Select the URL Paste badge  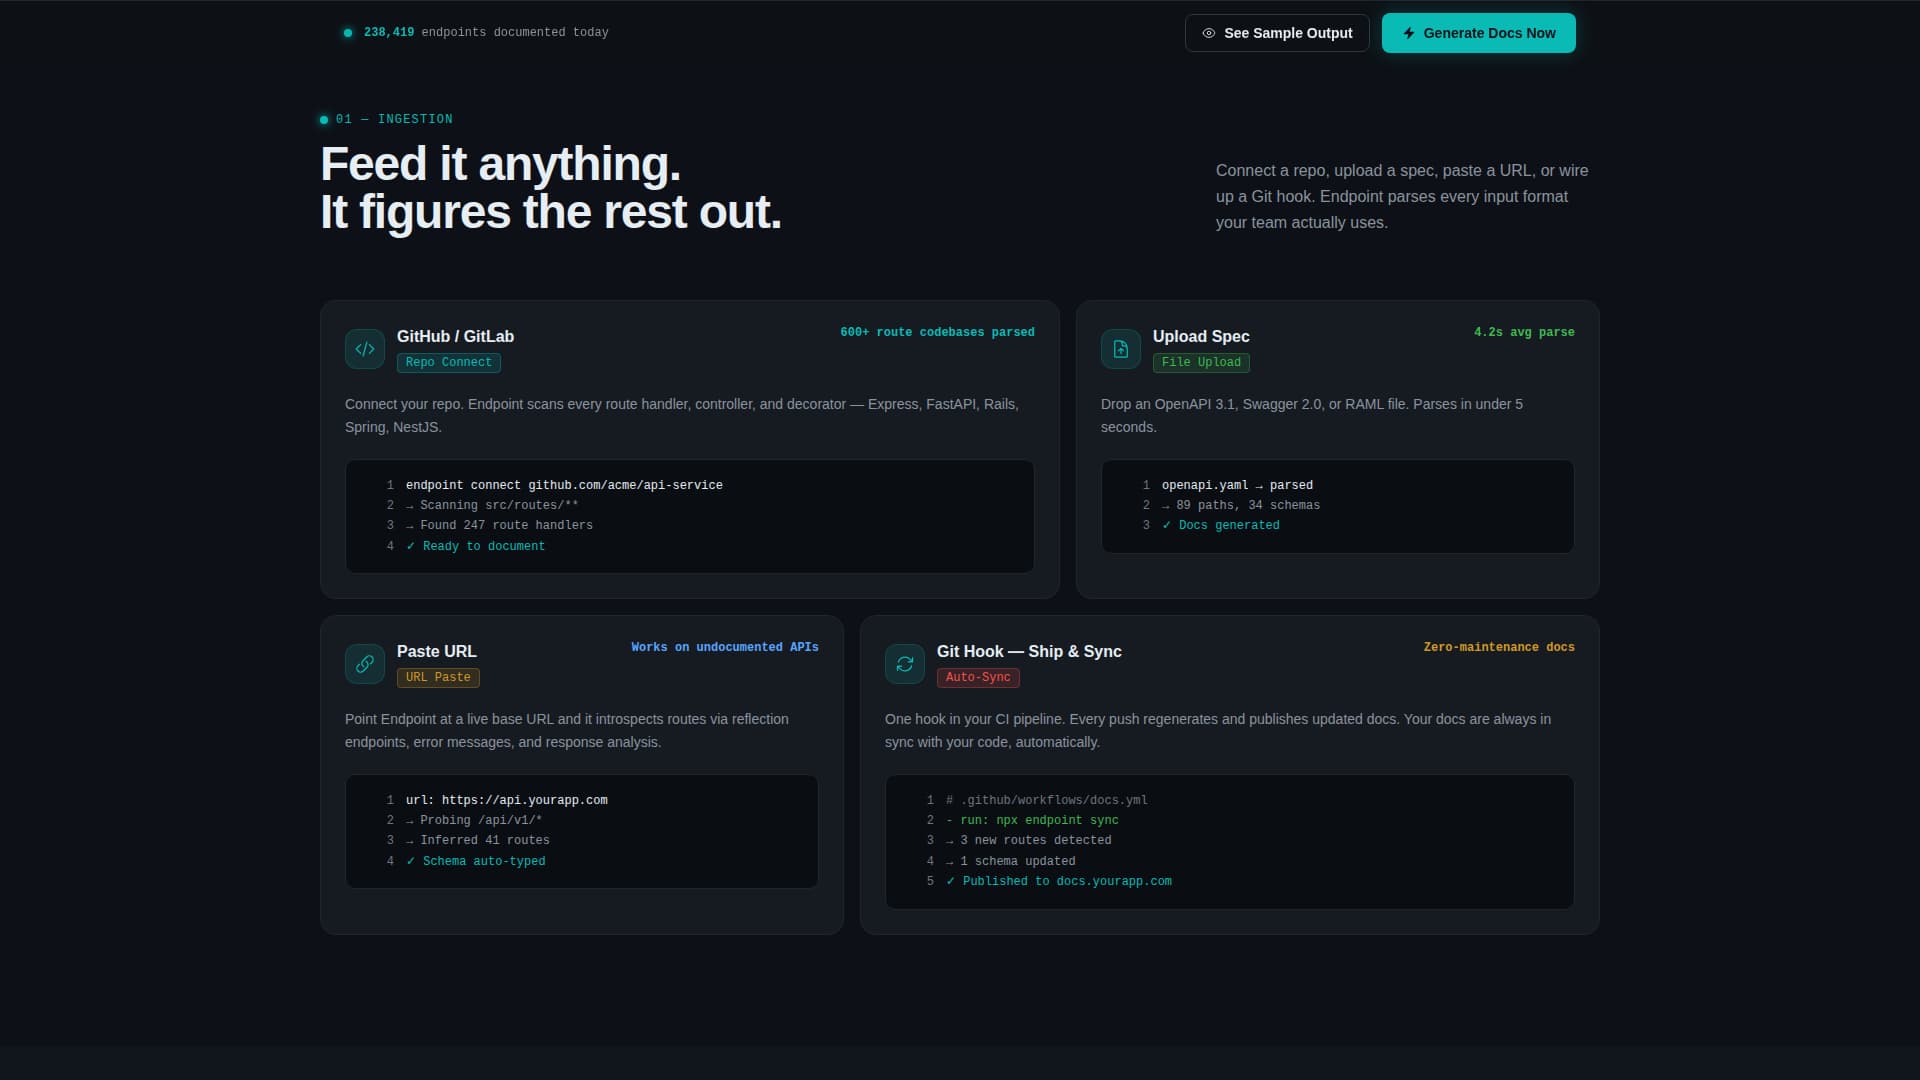click(438, 678)
